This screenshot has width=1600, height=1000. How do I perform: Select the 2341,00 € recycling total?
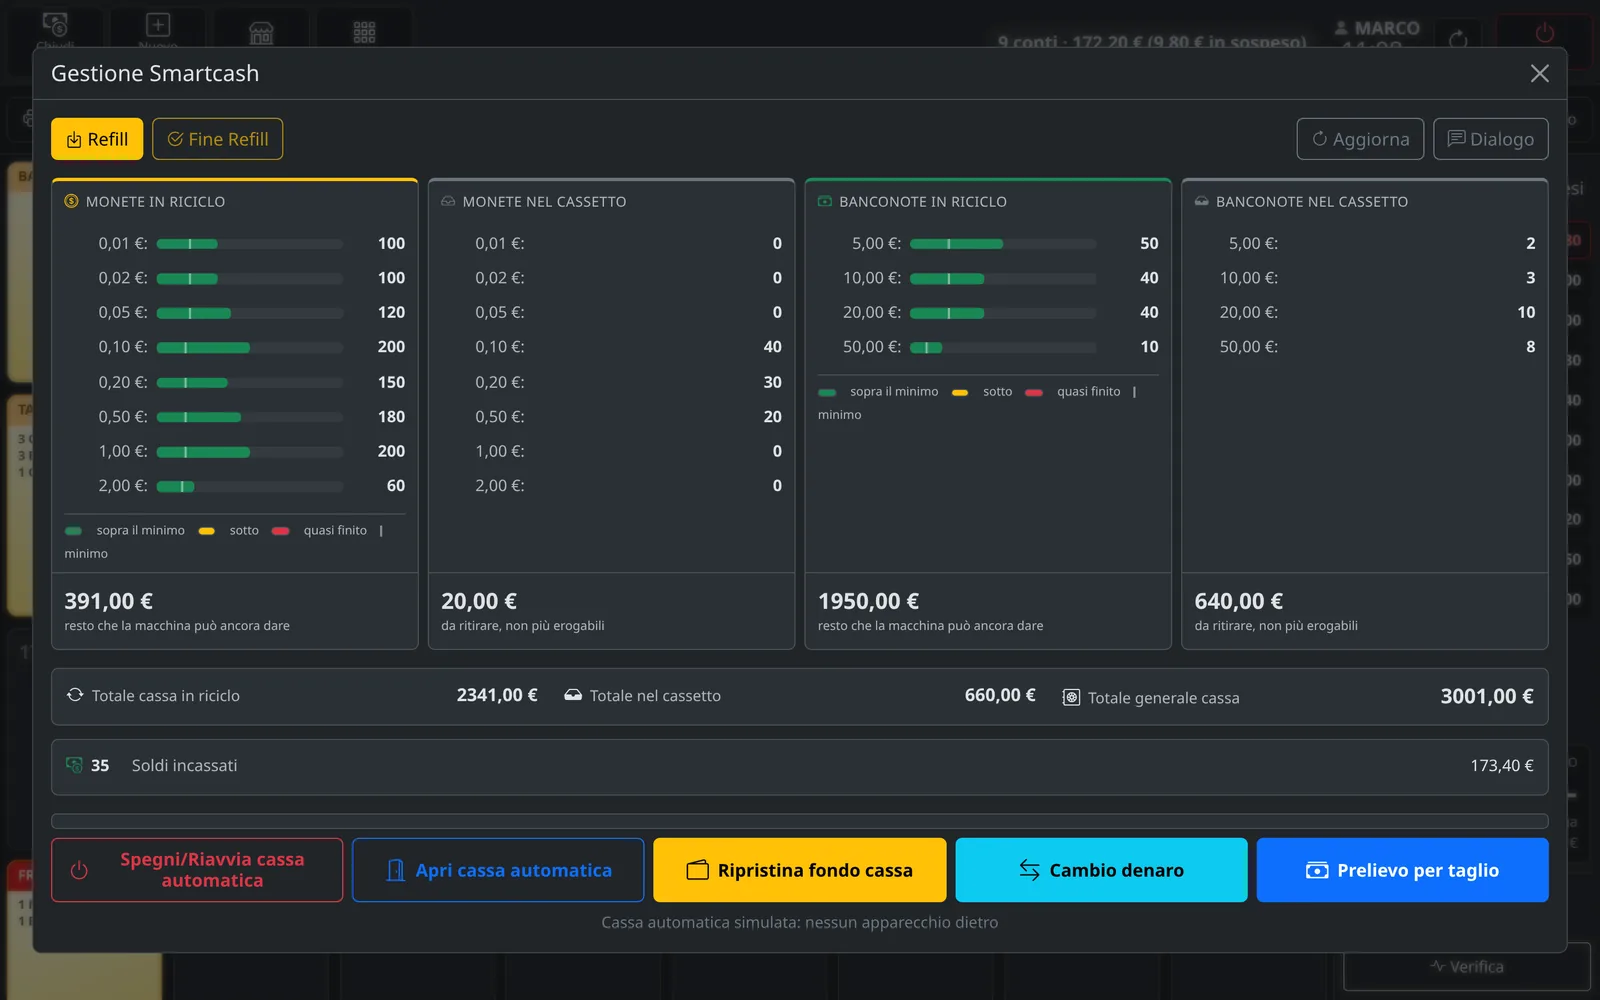click(x=497, y=695)
